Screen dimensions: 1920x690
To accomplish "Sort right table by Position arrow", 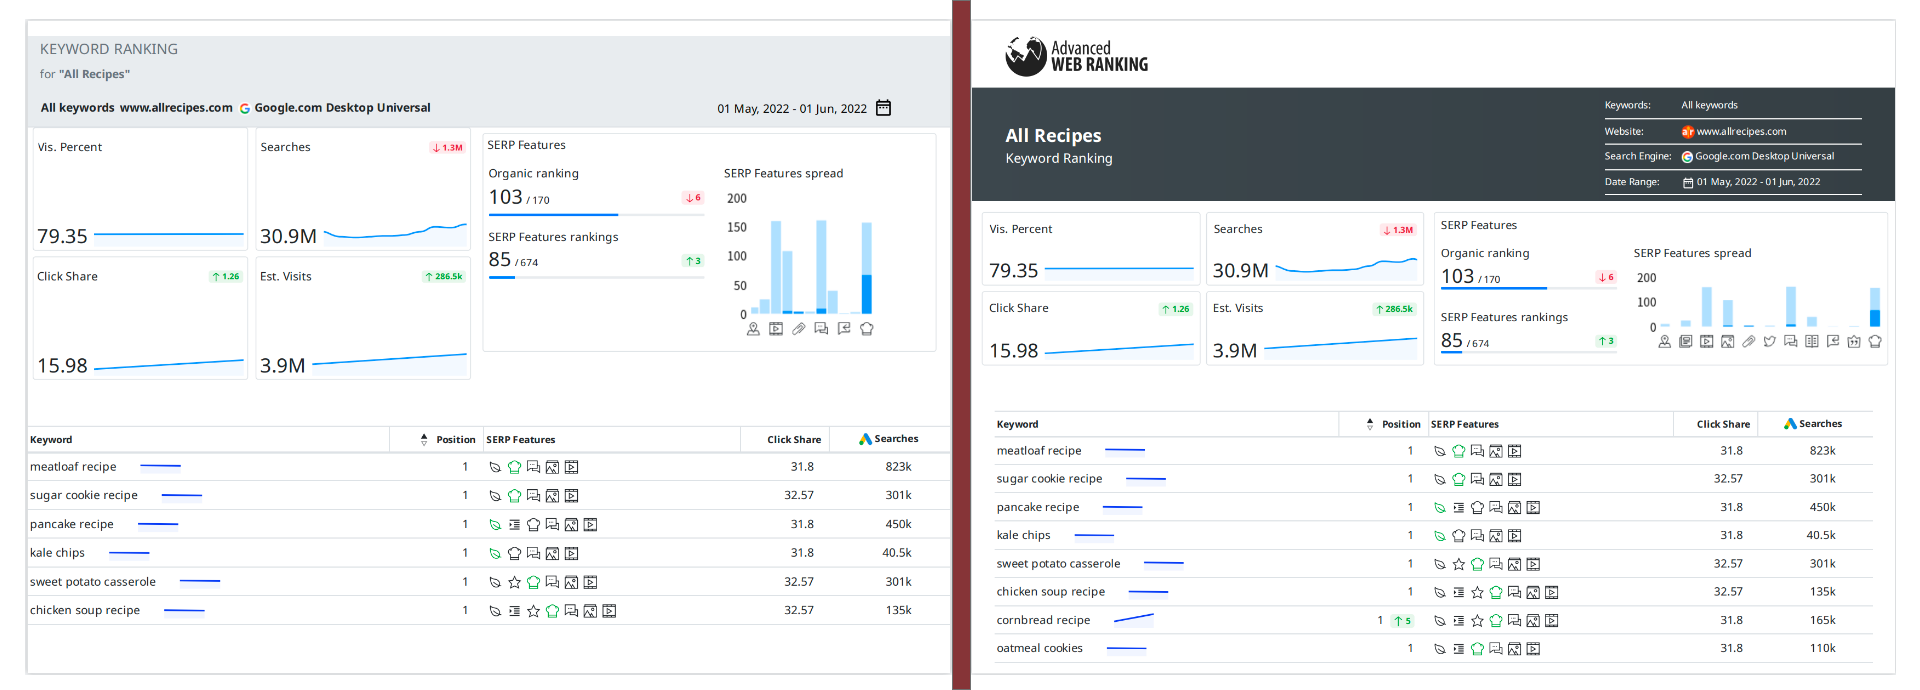I will [1370, 424].
